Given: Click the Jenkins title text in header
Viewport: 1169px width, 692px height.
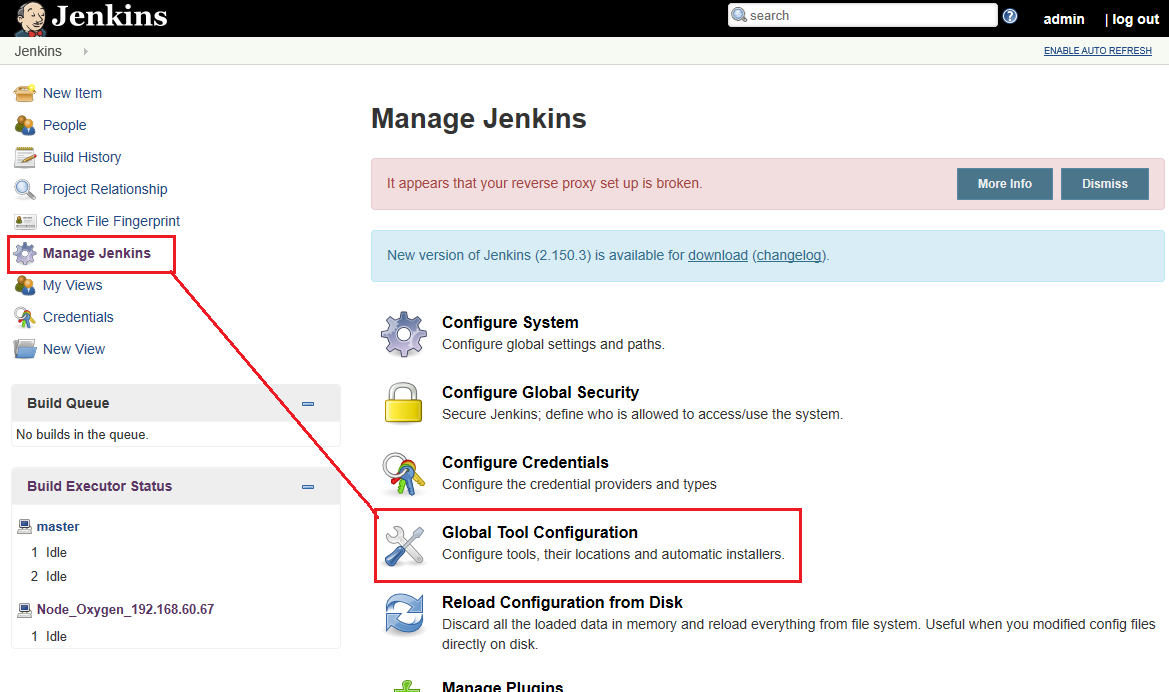Looking at the screenshot, I should click(110, 16).
